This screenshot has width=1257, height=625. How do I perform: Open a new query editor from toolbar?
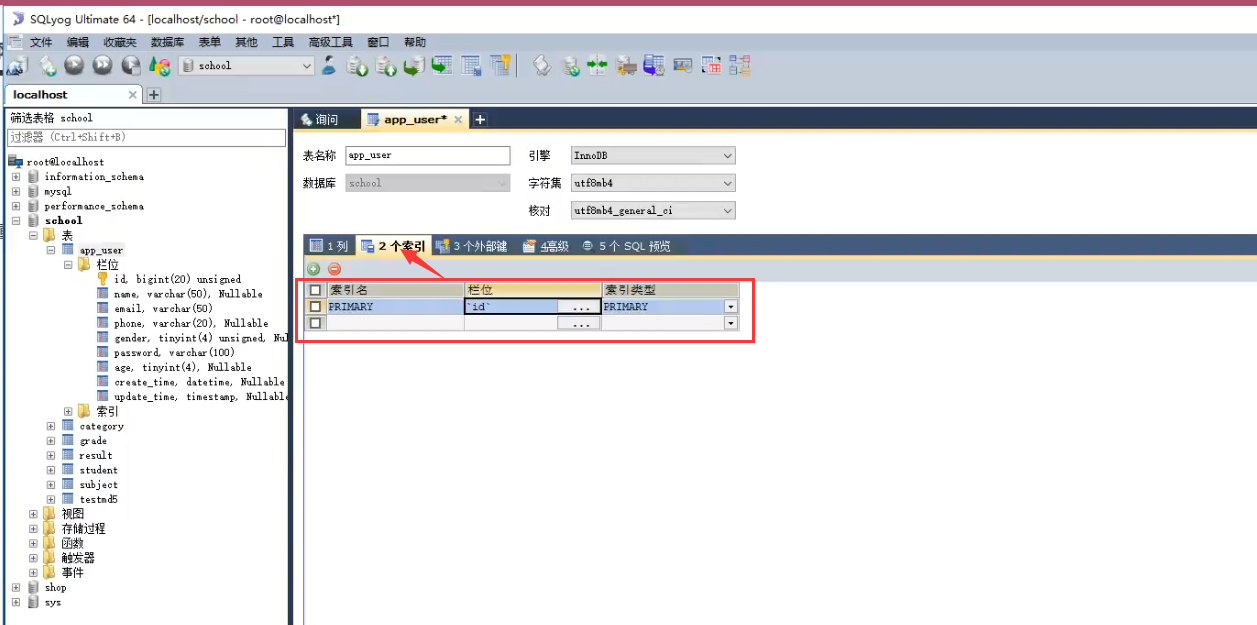click(48, 66)
